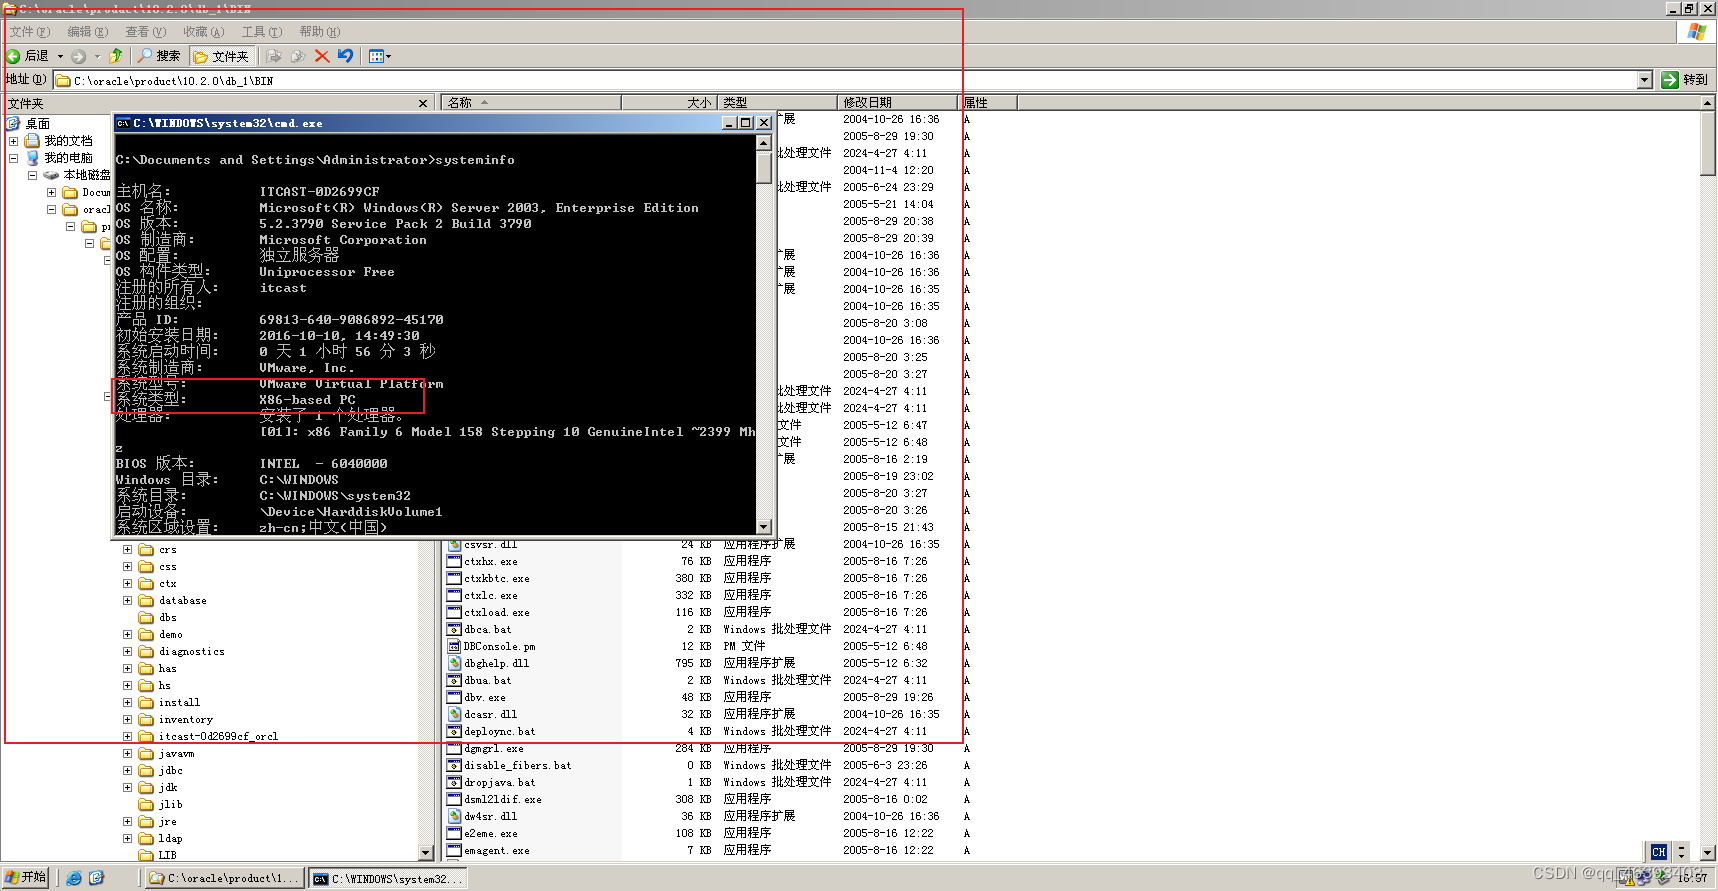1718x891 pixels.
Task: Click the dbca.bat file icon
Action: pos(454,630)
